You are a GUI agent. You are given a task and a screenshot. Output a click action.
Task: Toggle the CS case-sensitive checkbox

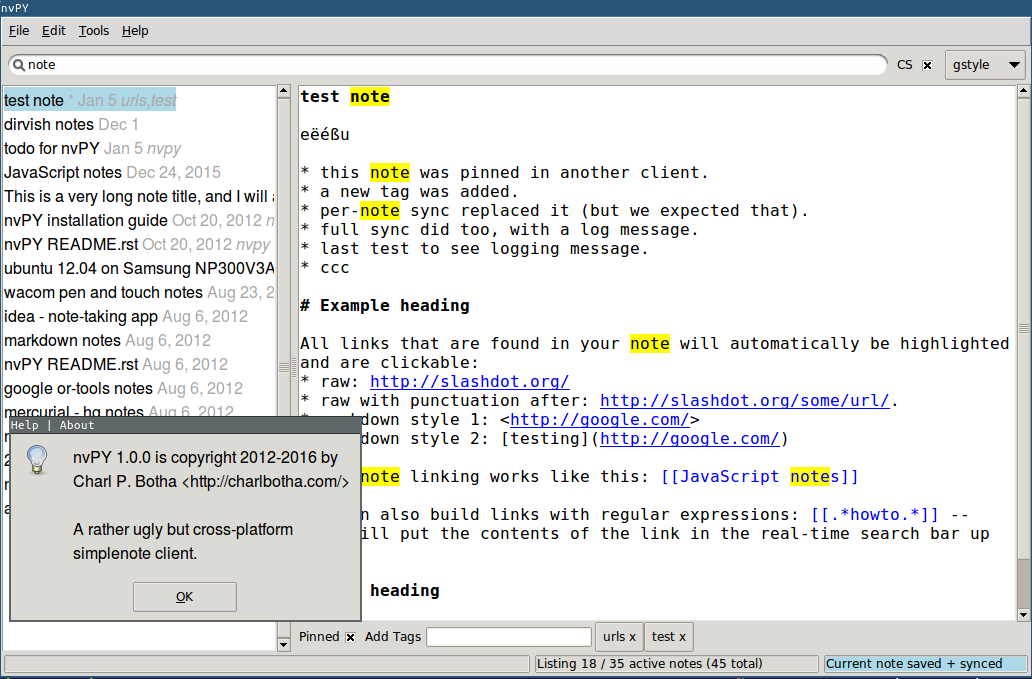click(x=927, y=65)
